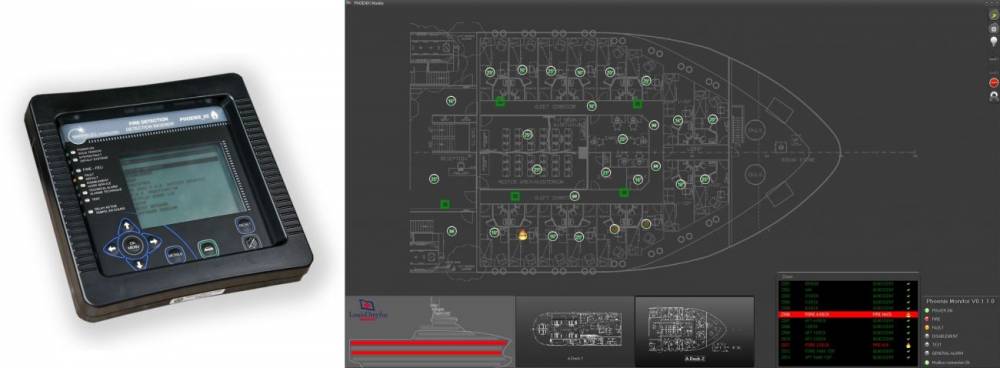The width and height of the screenshot is (1000, 368).
Task: Click the red round alarm button icon
Action: 994,82
